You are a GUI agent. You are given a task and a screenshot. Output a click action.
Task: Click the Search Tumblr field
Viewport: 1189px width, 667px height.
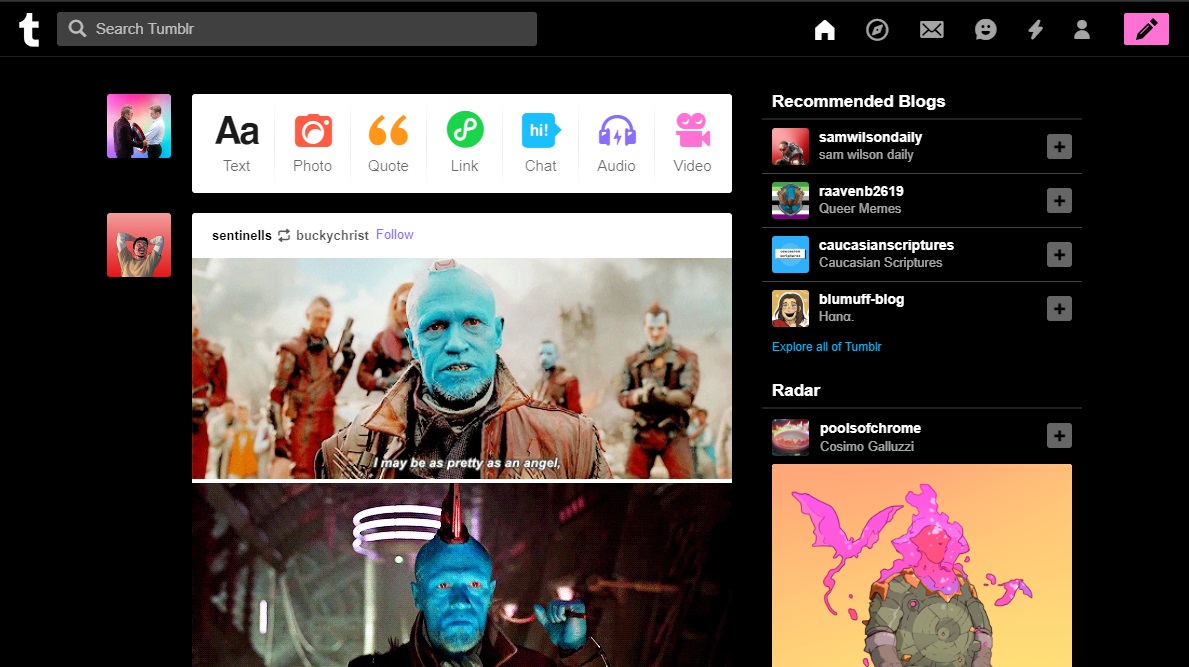[296, 29]
